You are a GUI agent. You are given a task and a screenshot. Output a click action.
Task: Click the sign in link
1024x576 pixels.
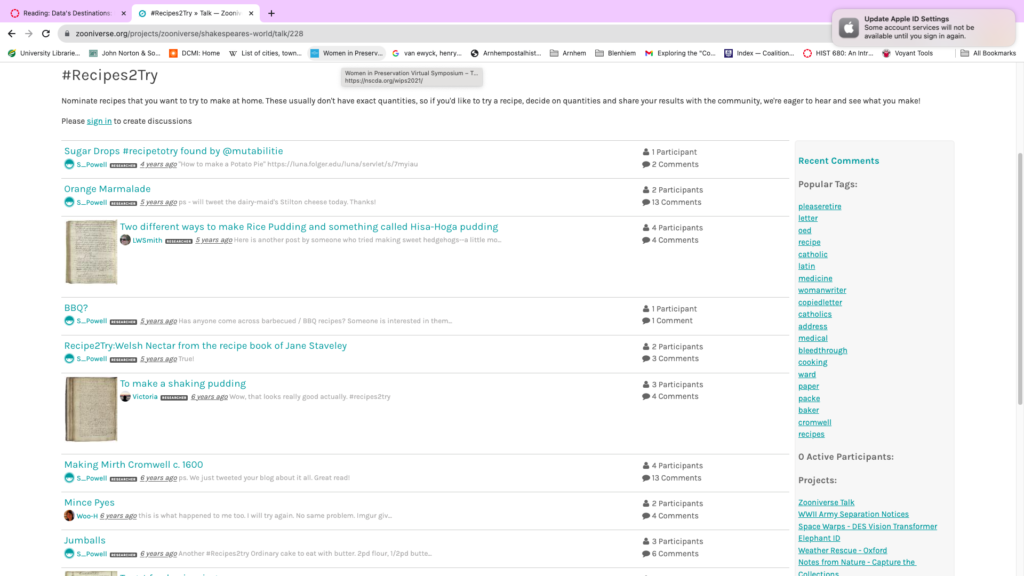(x=99, y=121)
